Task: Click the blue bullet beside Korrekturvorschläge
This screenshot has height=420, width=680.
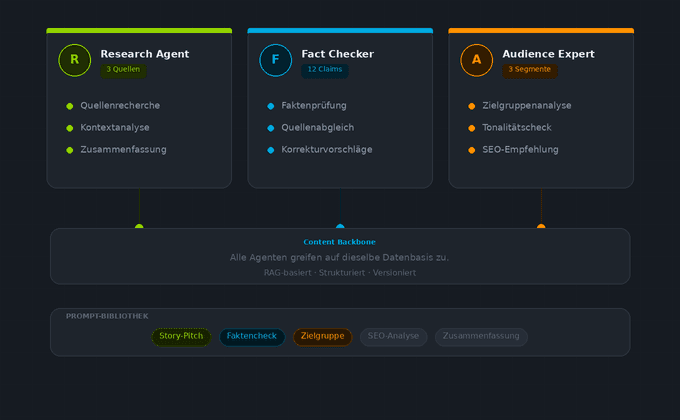Action: (271, 150)
